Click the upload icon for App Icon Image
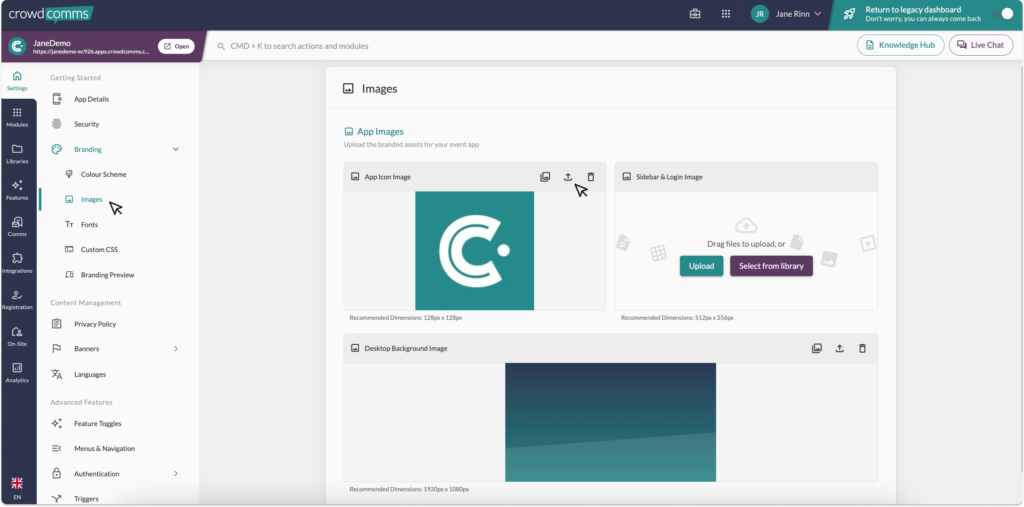 (568, 177)
